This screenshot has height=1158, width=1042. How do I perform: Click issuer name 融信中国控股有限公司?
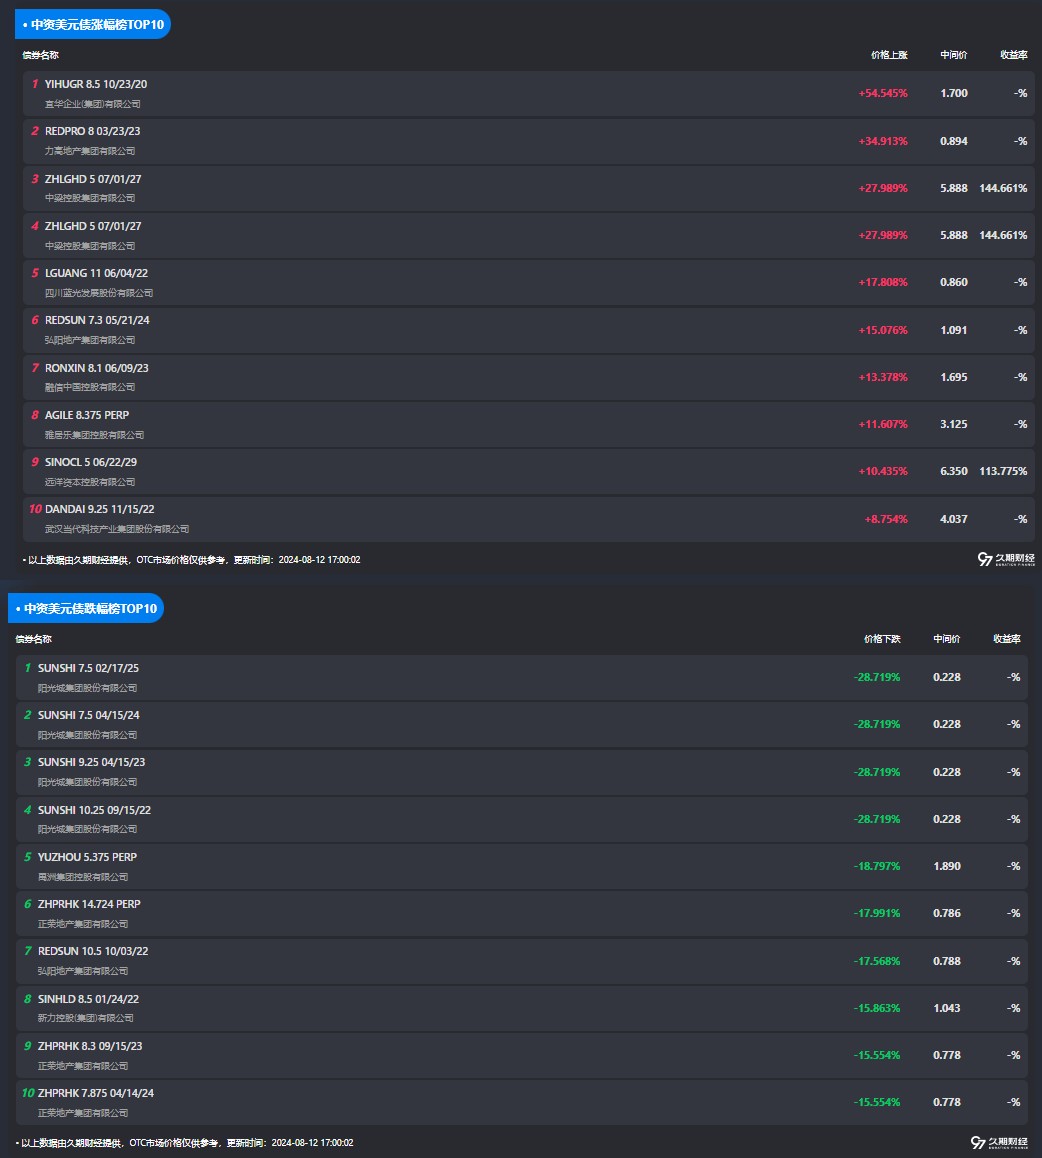pos(90,387)
